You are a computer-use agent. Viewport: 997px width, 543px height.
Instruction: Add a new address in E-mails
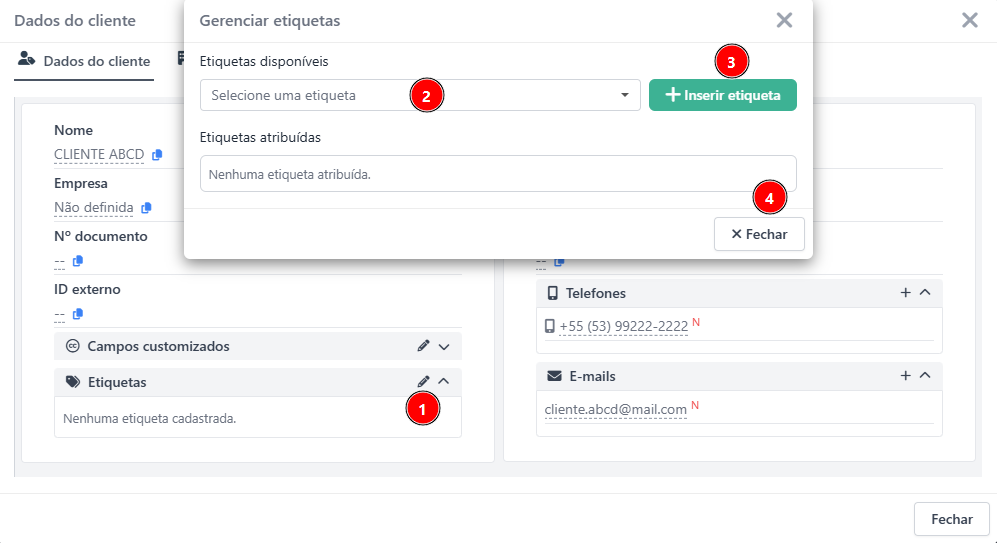tap(906, 376)
